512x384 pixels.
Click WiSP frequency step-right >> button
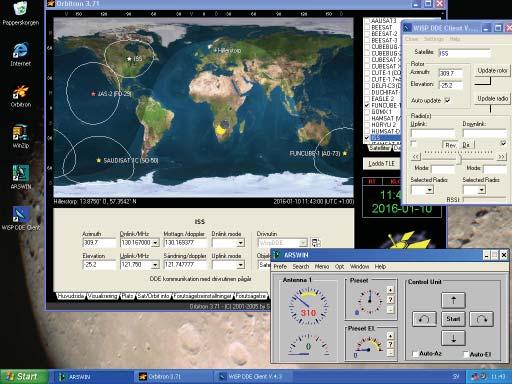point(501,157)
